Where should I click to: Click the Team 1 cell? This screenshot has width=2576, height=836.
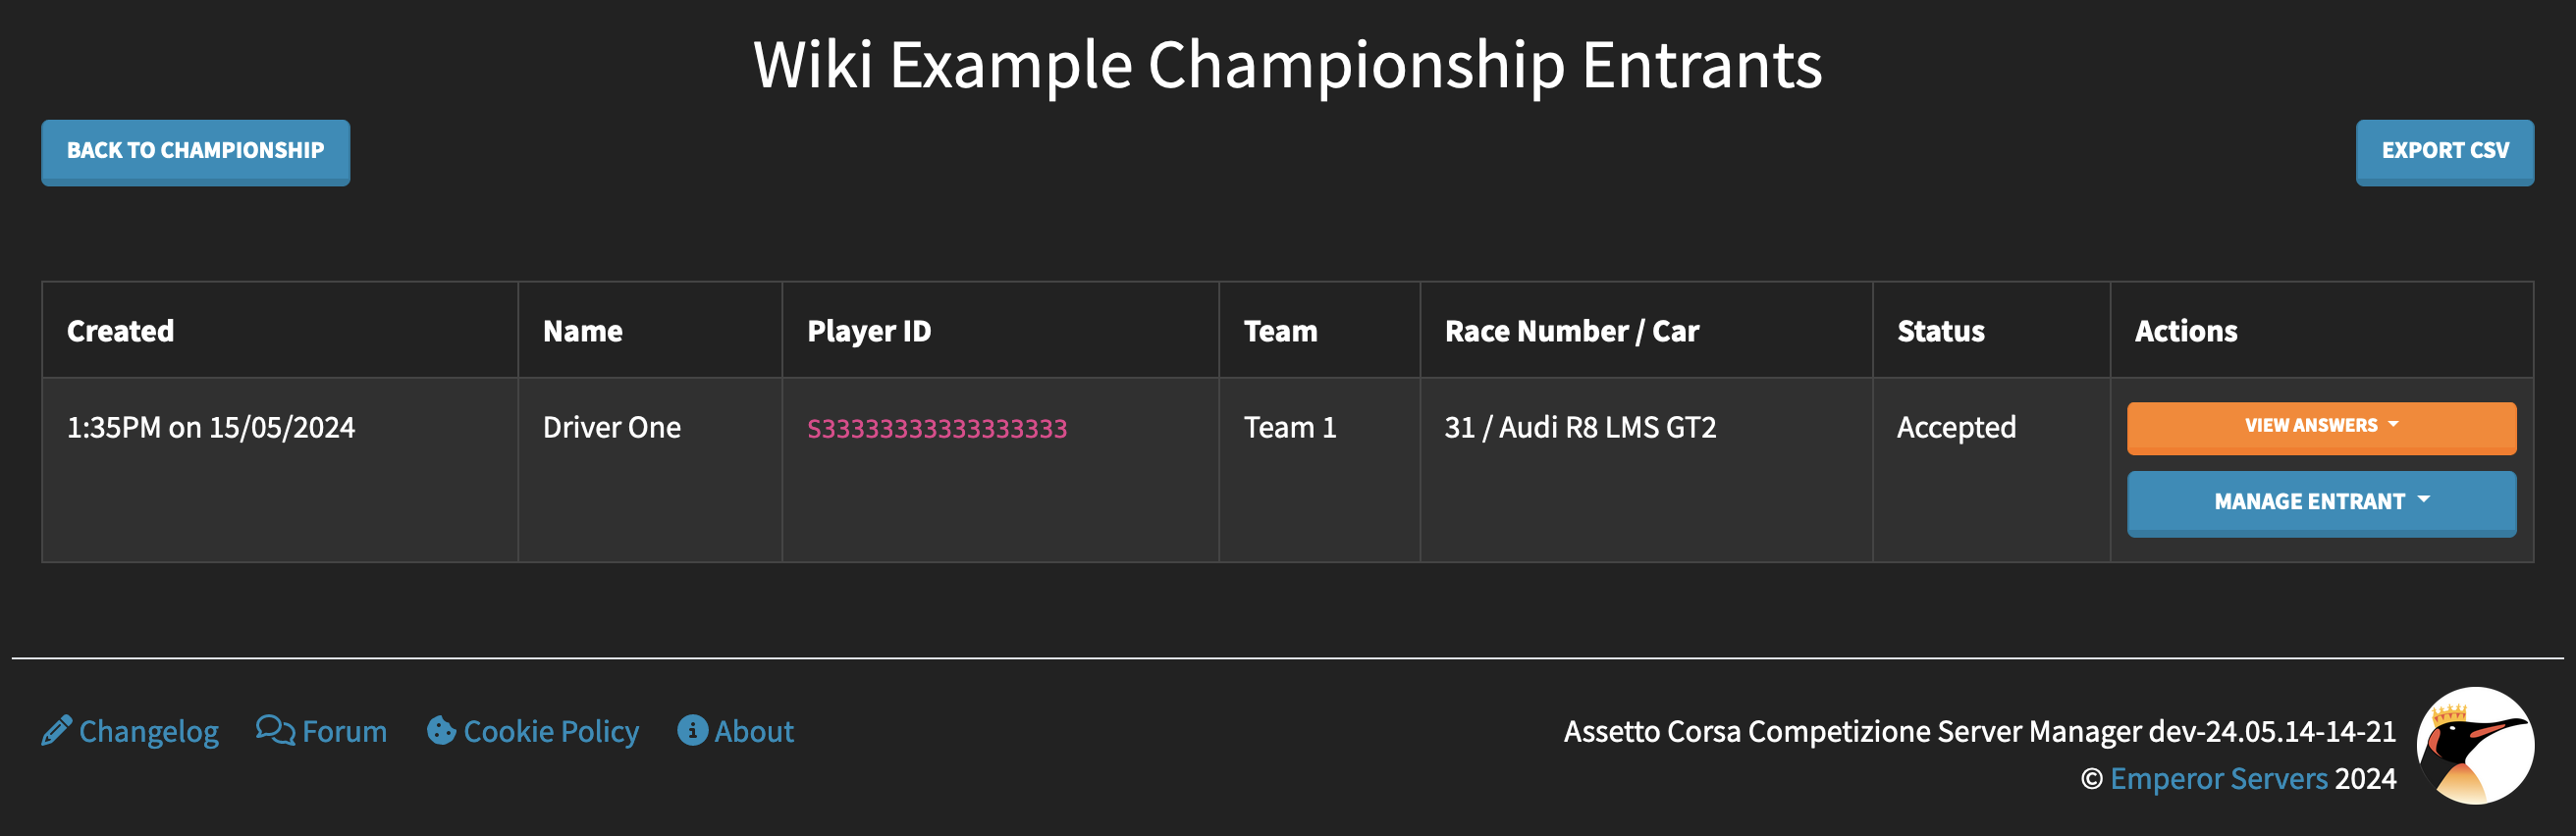pos(1289,428)
